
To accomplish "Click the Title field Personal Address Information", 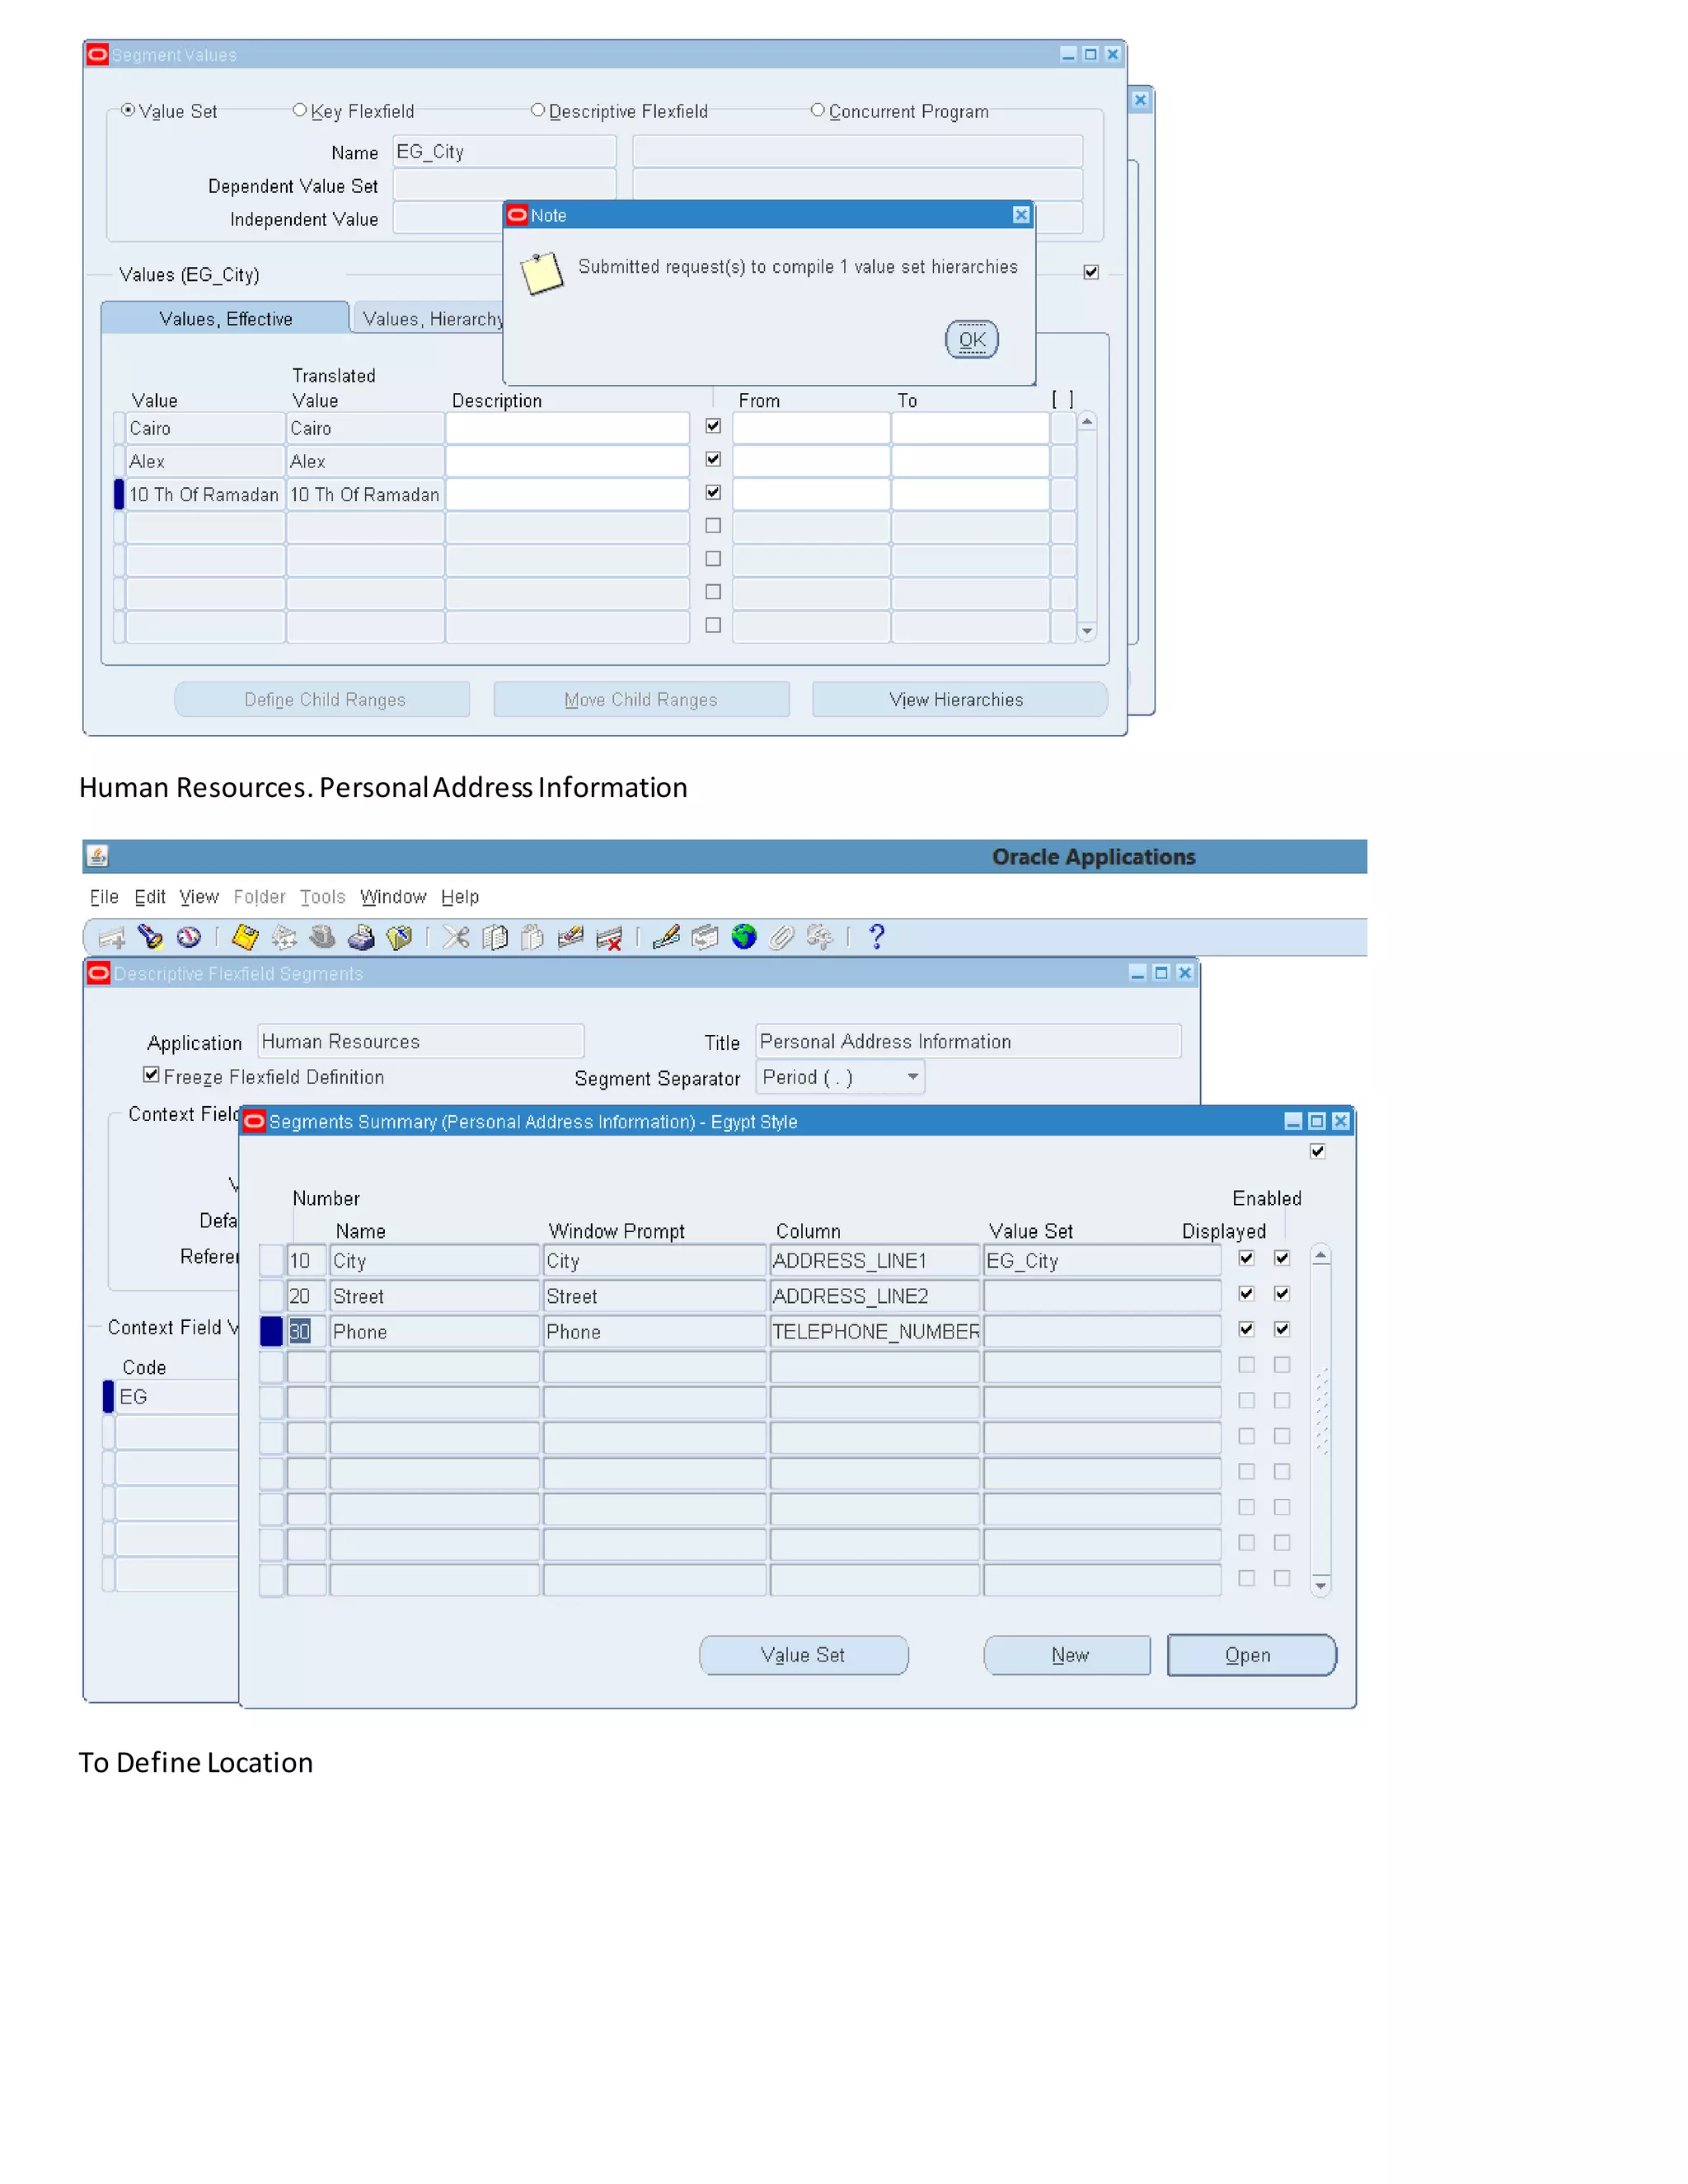I will tap(967, 1042).
